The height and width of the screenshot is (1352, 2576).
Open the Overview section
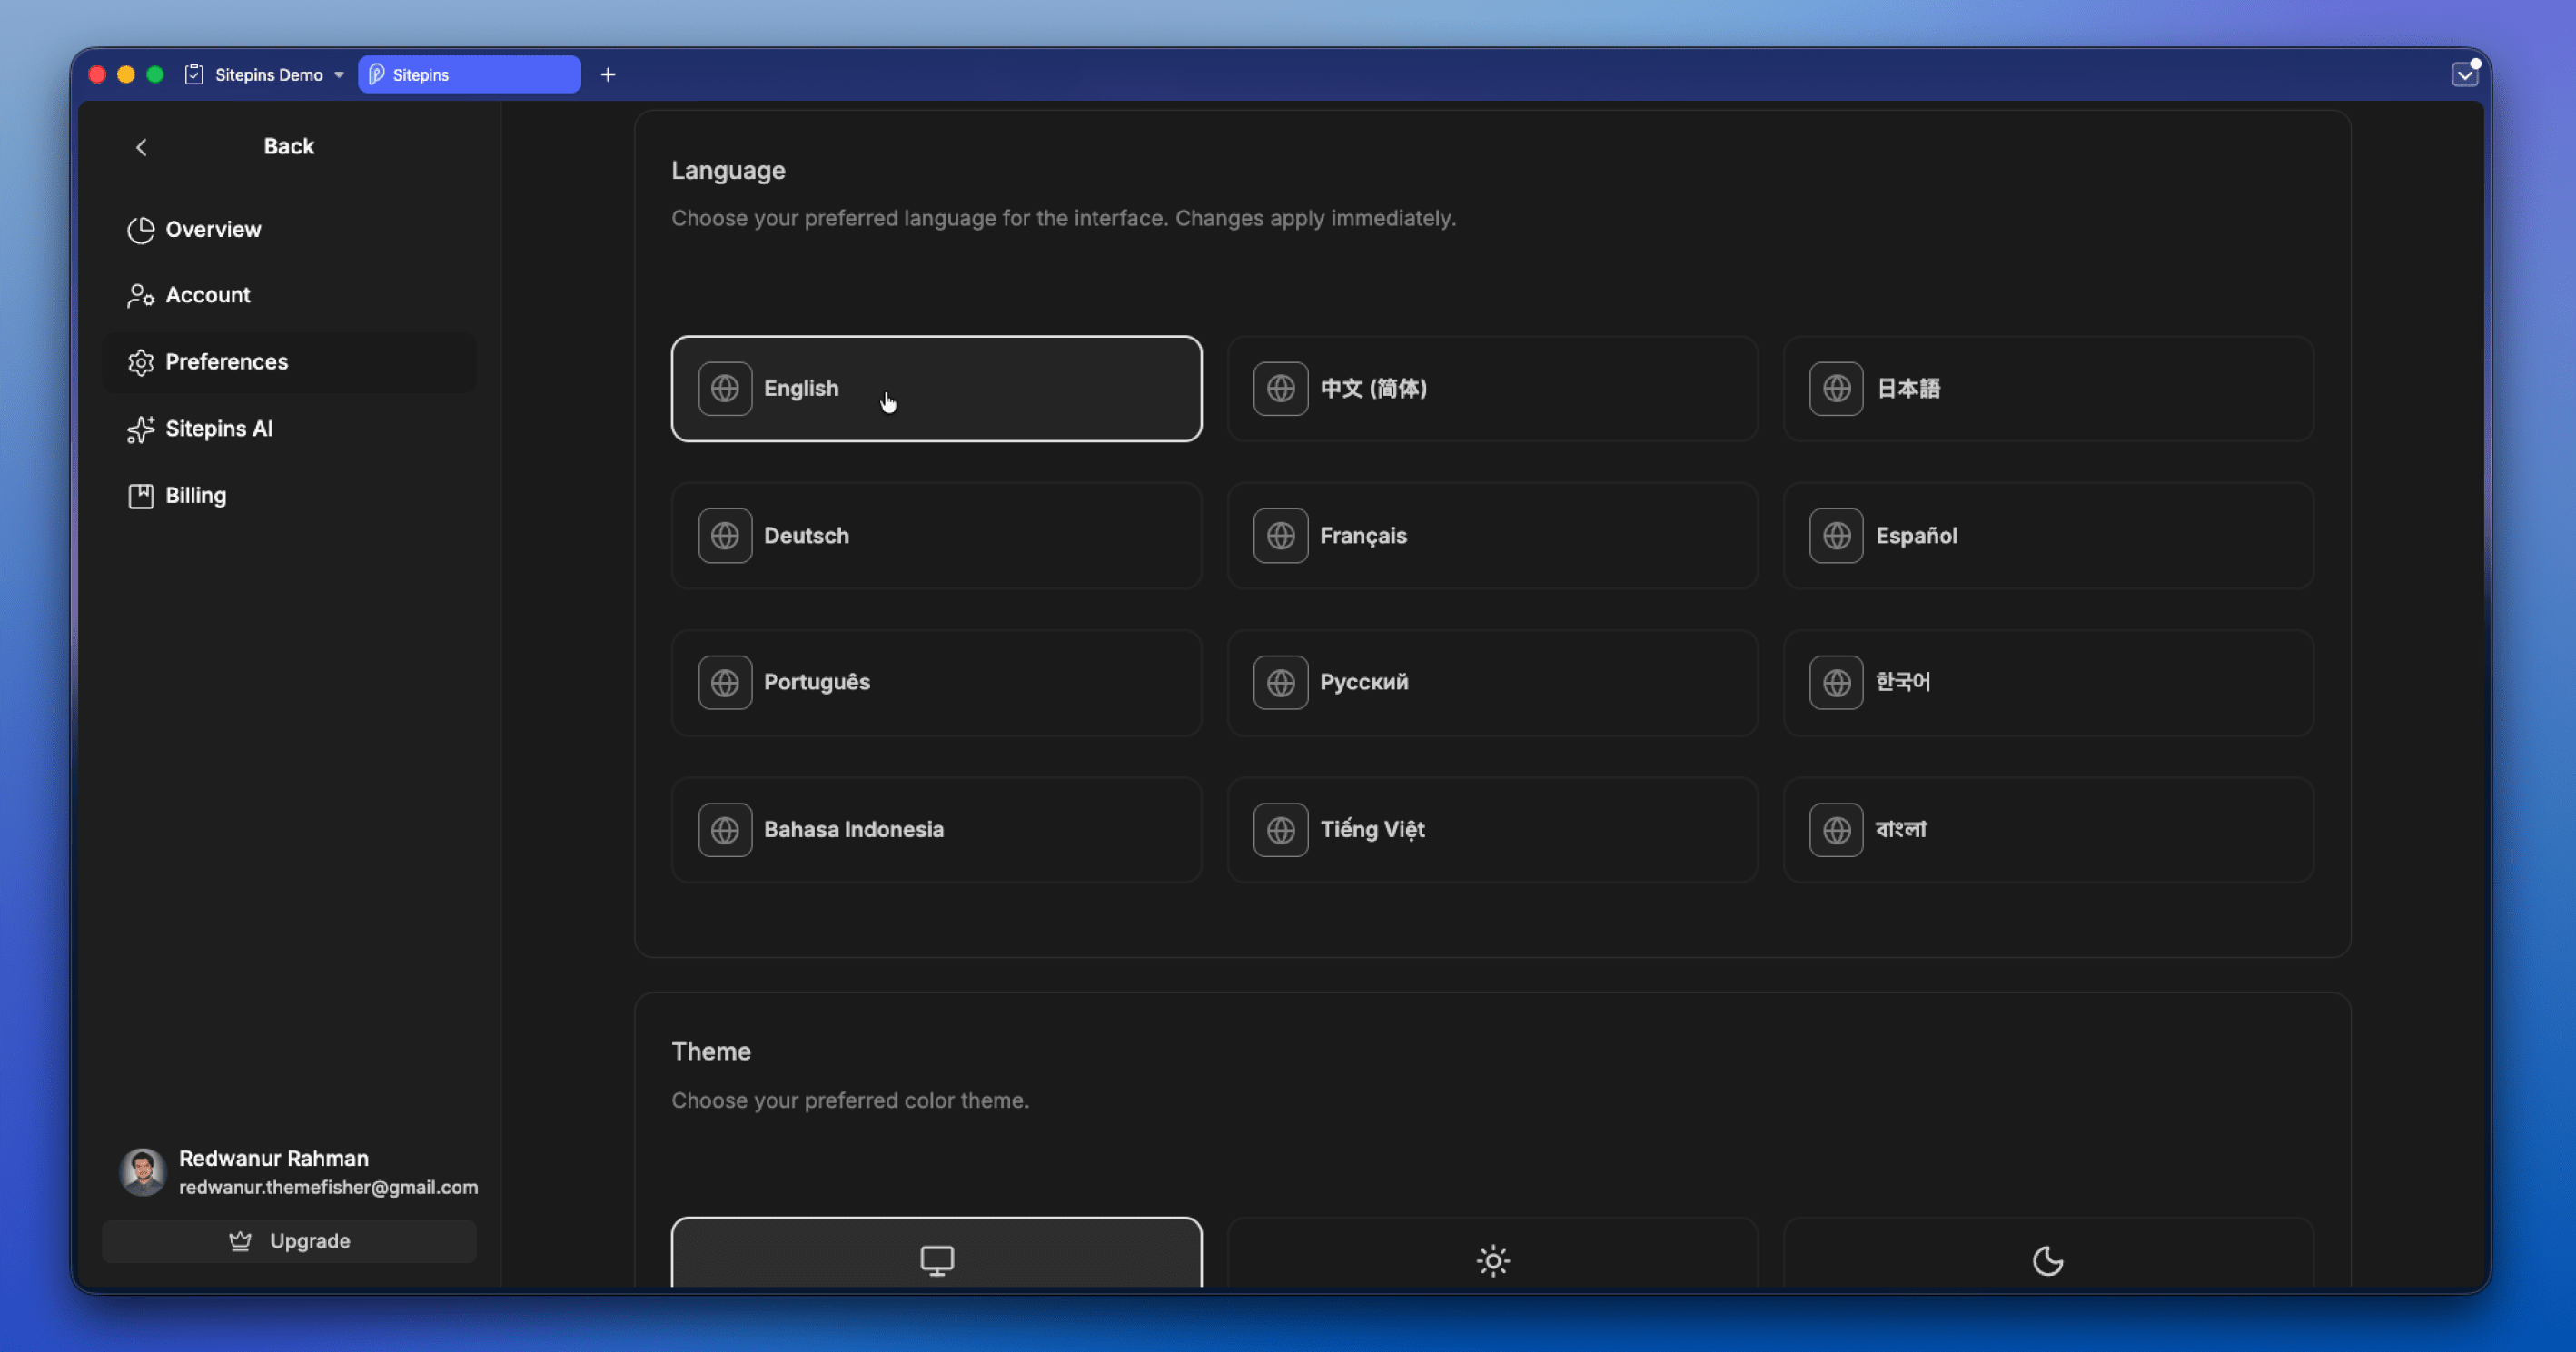point(289,230)
